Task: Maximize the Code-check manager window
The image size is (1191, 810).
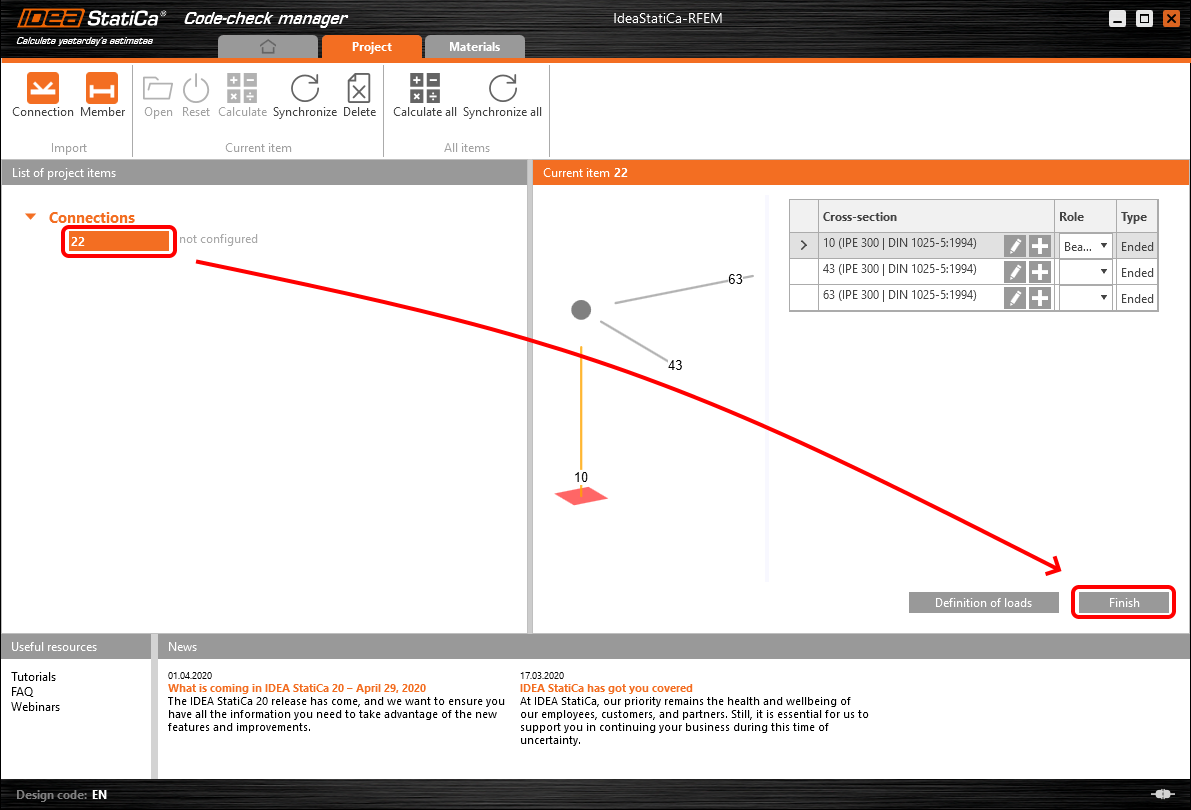Action: point(1144,19)
